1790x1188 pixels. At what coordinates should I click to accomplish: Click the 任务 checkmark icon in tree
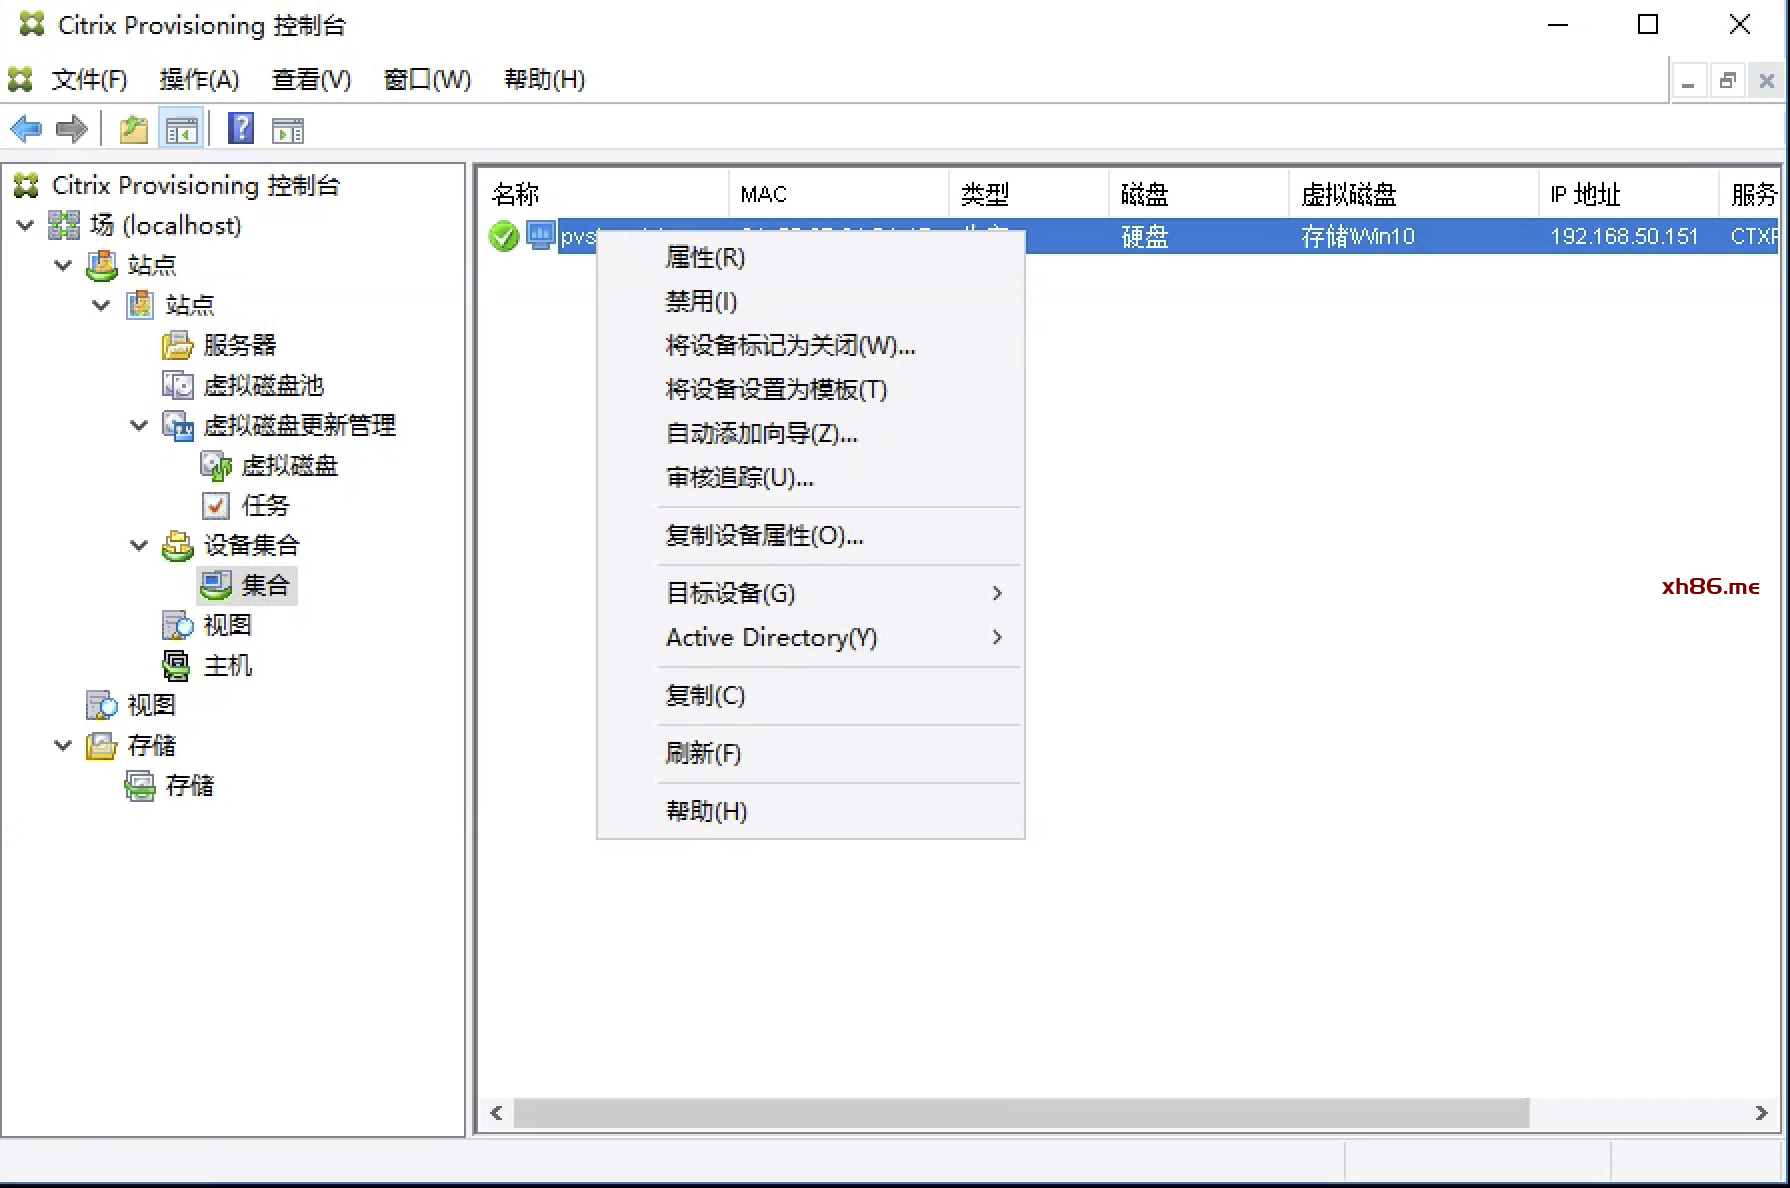click(215, 506)
